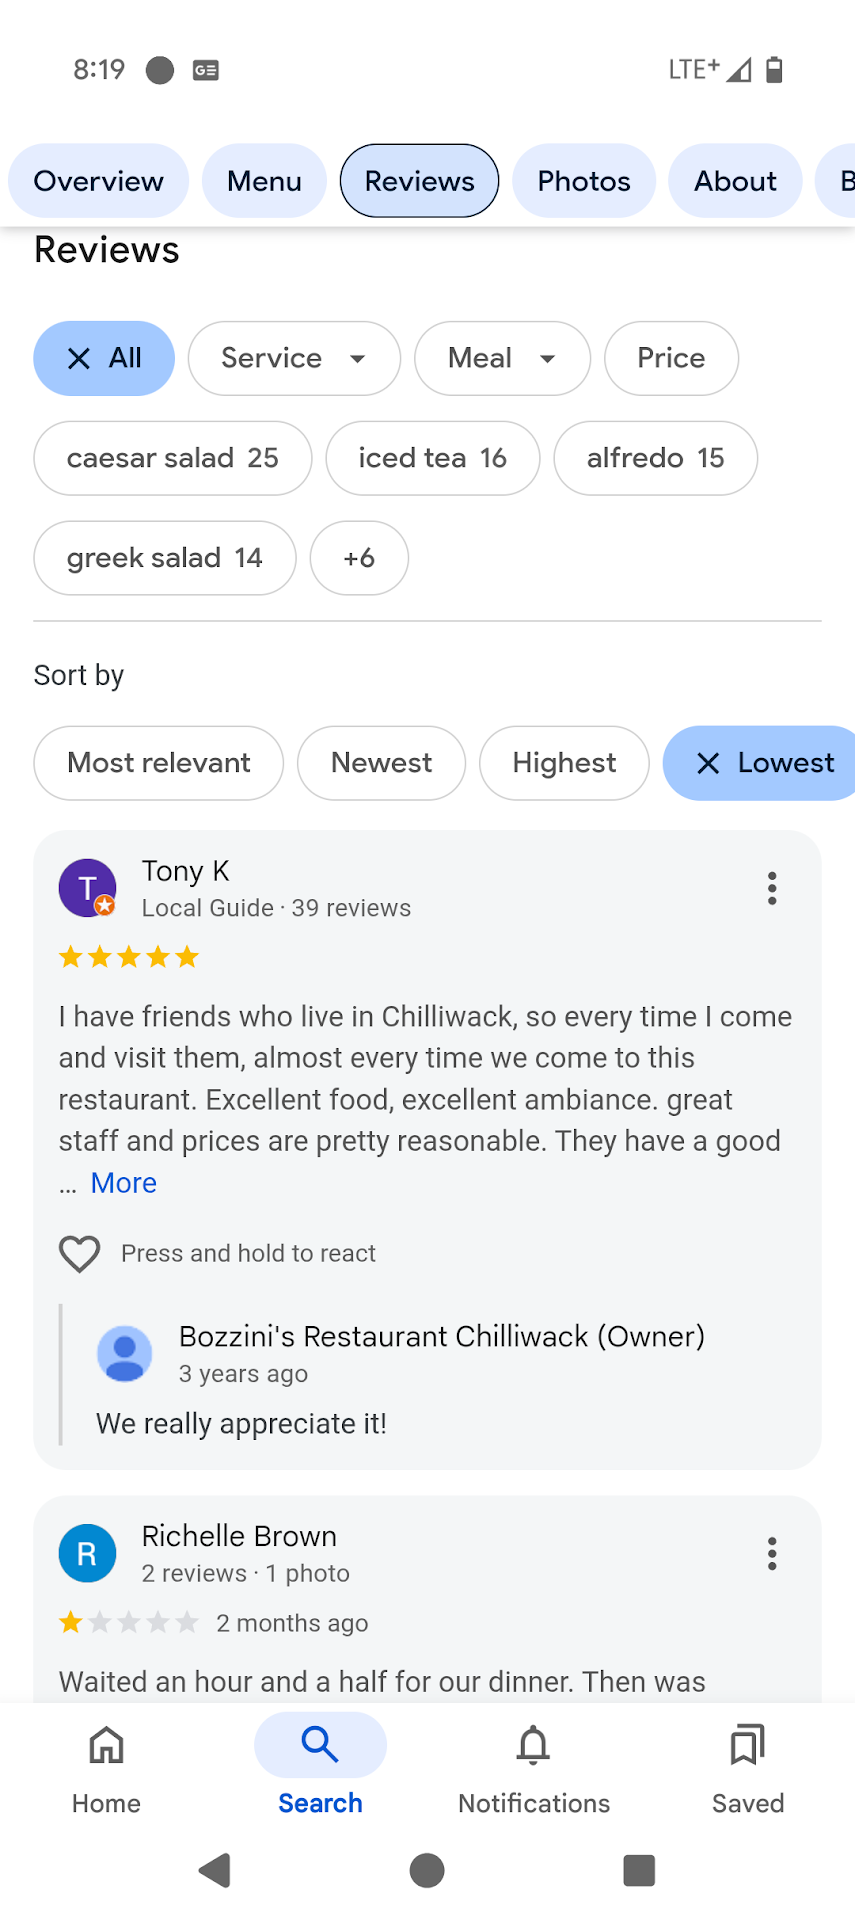This screenshot has width=855, height=1920.
Task: Clear the All filter chip
Action: tap(79, 358)
